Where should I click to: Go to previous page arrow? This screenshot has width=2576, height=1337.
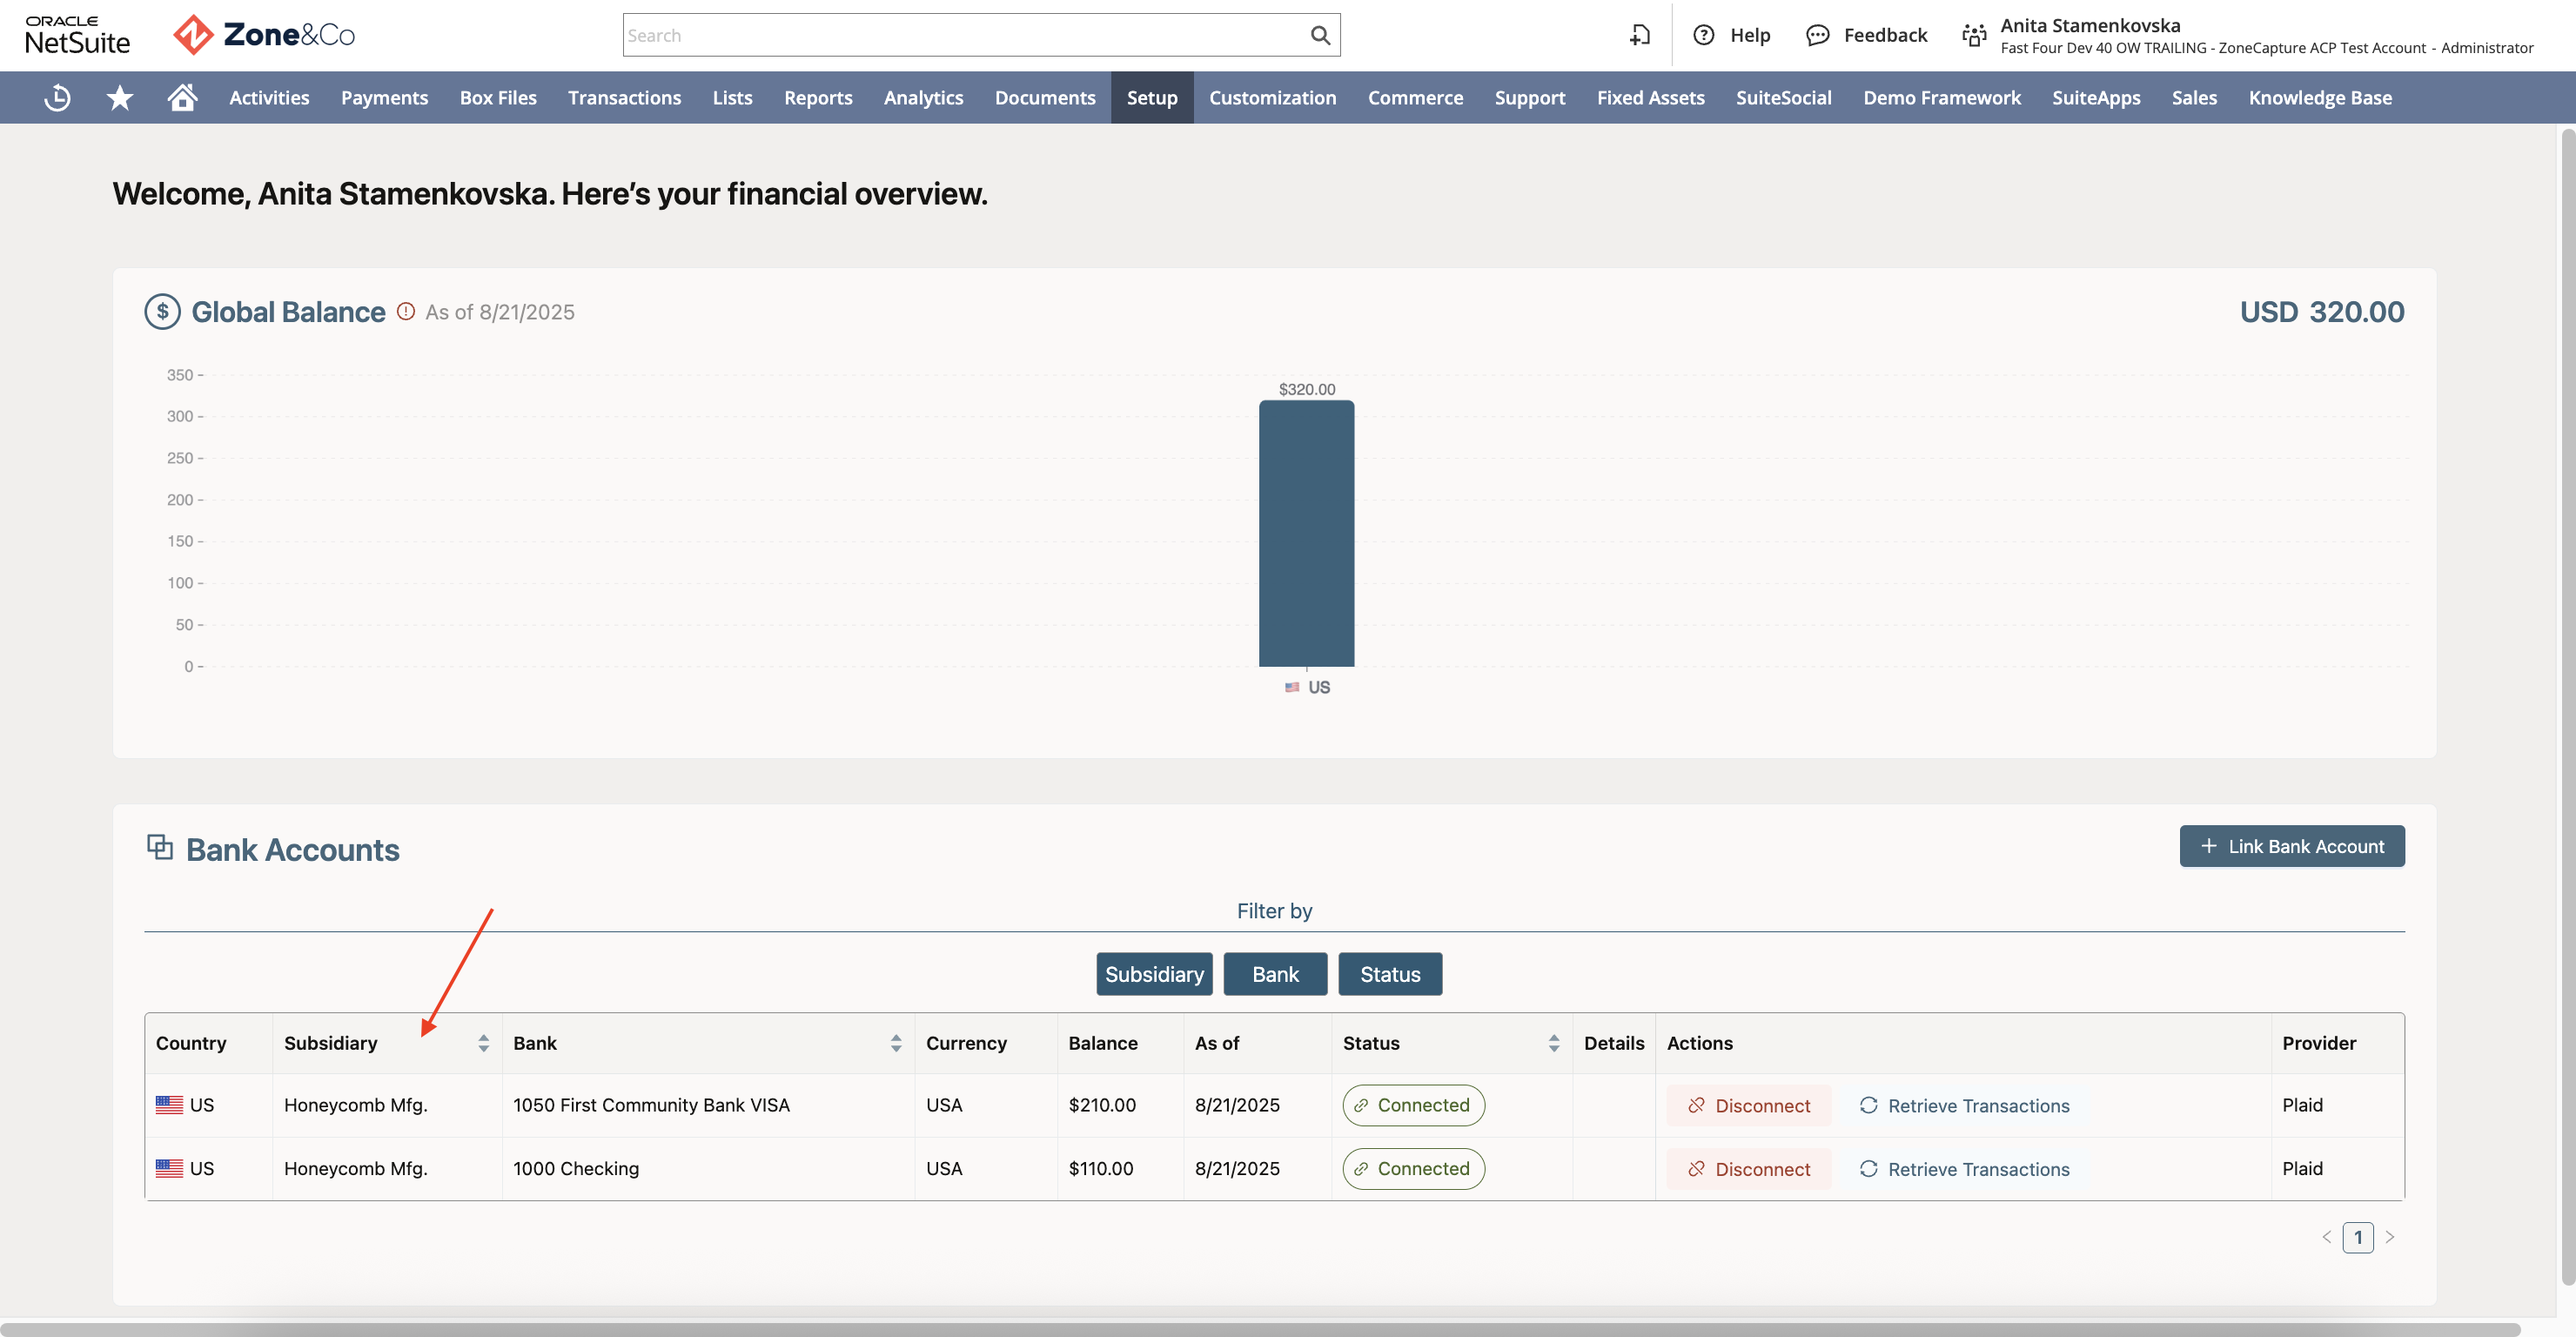pos(2326,1237)
